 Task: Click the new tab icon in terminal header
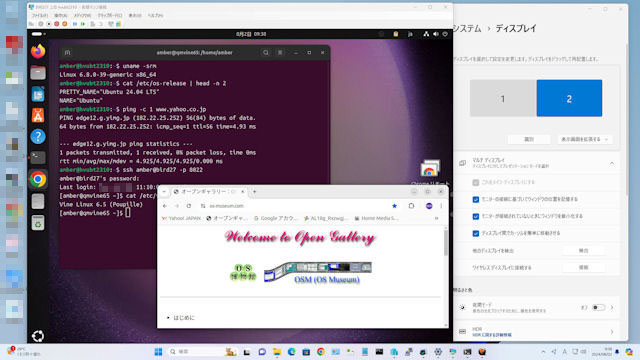(x=67, y=53)
